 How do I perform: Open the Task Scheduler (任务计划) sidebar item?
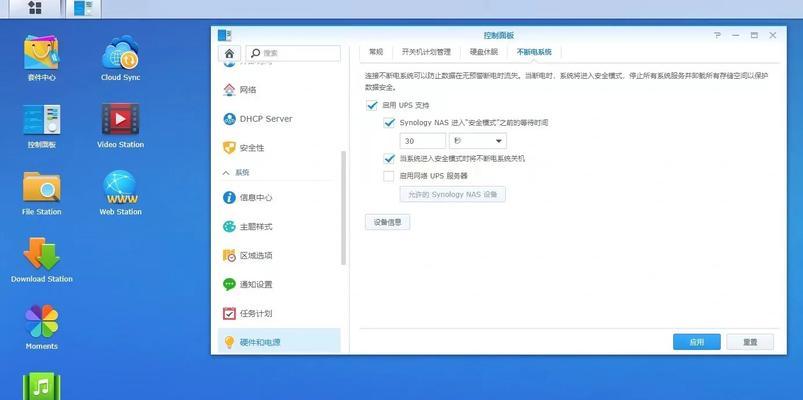tap(279, 313)
